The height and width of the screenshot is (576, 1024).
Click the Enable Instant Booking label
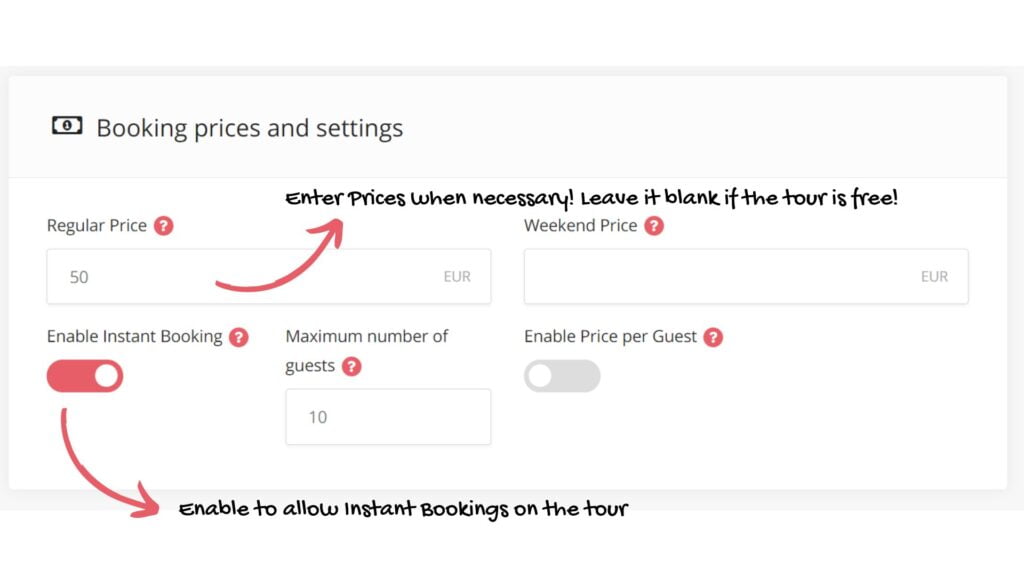(135, 336)
